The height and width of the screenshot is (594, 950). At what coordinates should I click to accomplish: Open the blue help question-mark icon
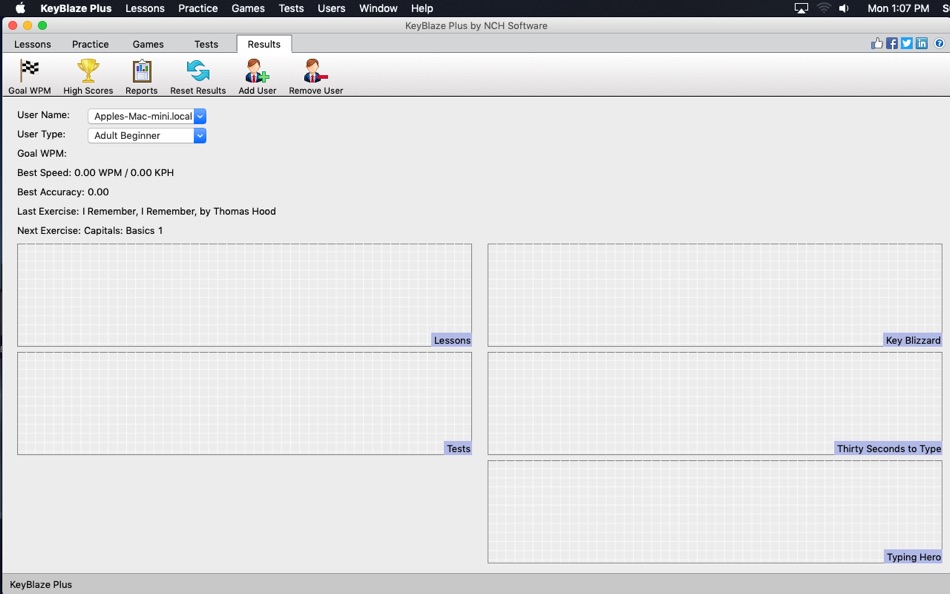click(x=939, y=43)
